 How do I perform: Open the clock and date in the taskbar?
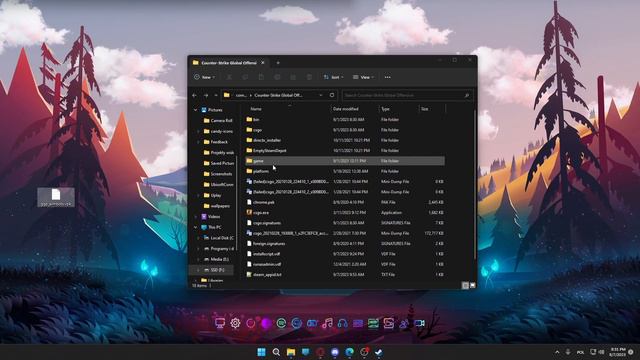618,352
